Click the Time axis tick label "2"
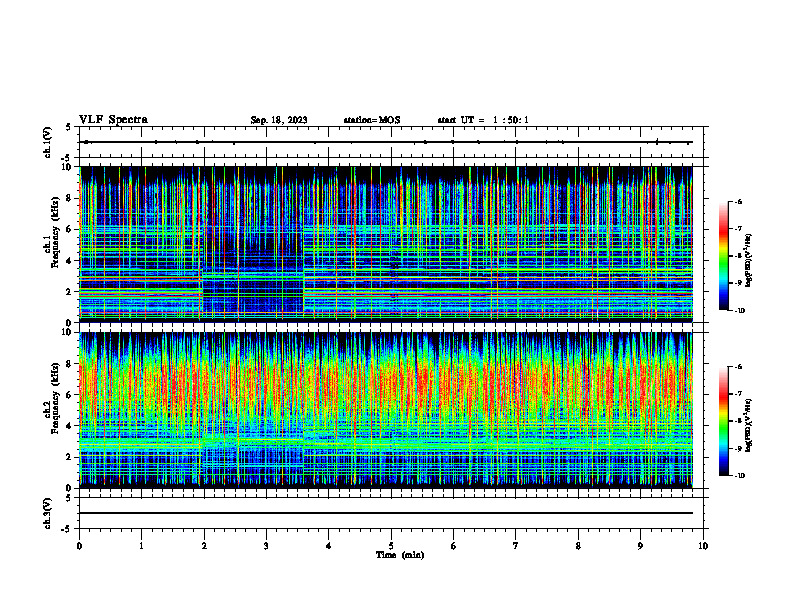This screenshot has width=792, height=612. 204,546
